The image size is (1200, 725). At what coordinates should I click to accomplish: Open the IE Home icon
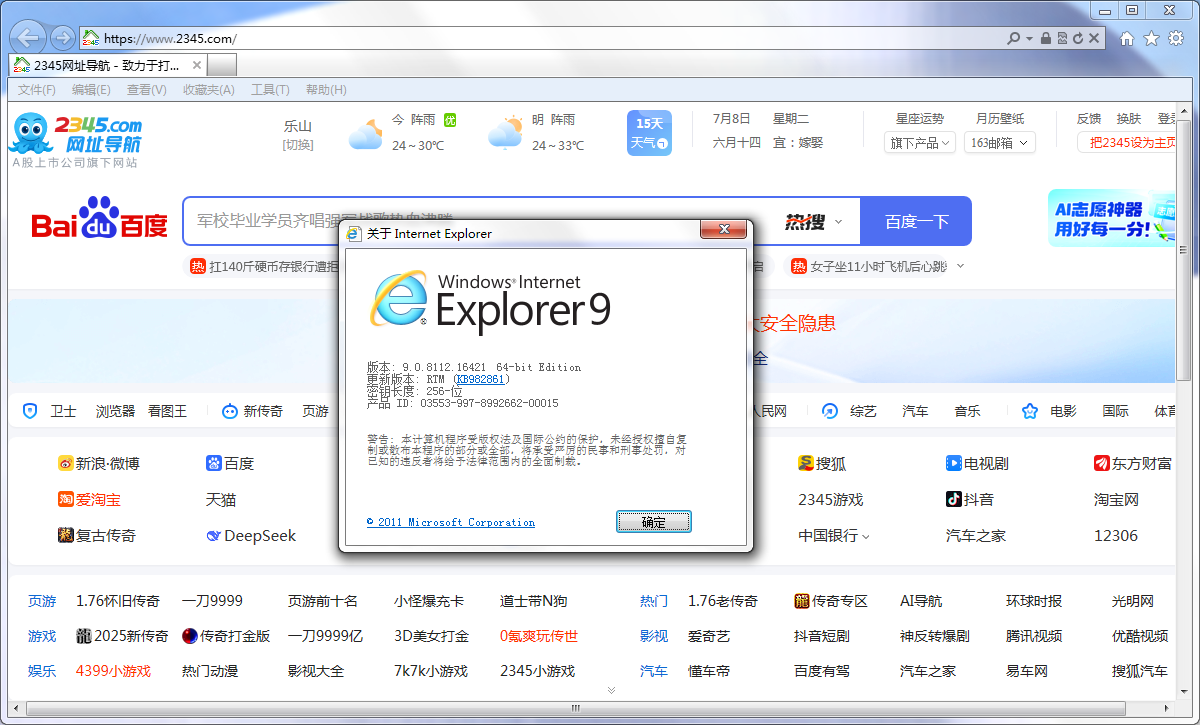tap(1127, 38)
